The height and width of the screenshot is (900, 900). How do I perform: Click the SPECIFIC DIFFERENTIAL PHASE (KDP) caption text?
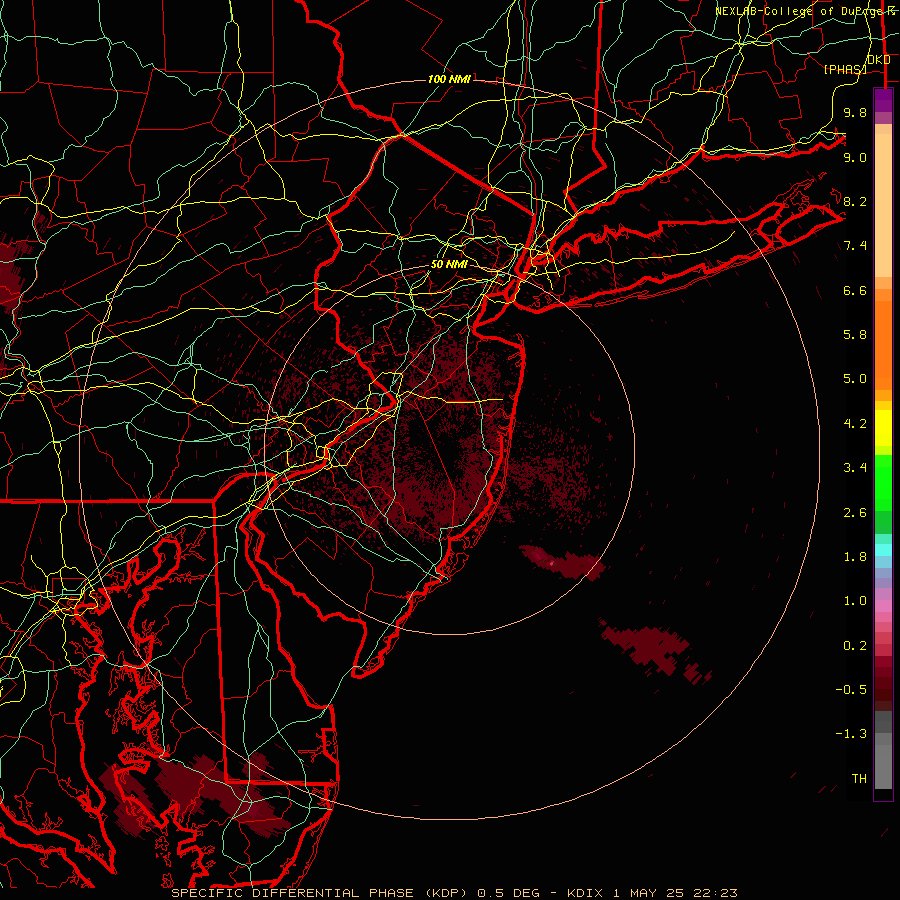tap(319, 893)
